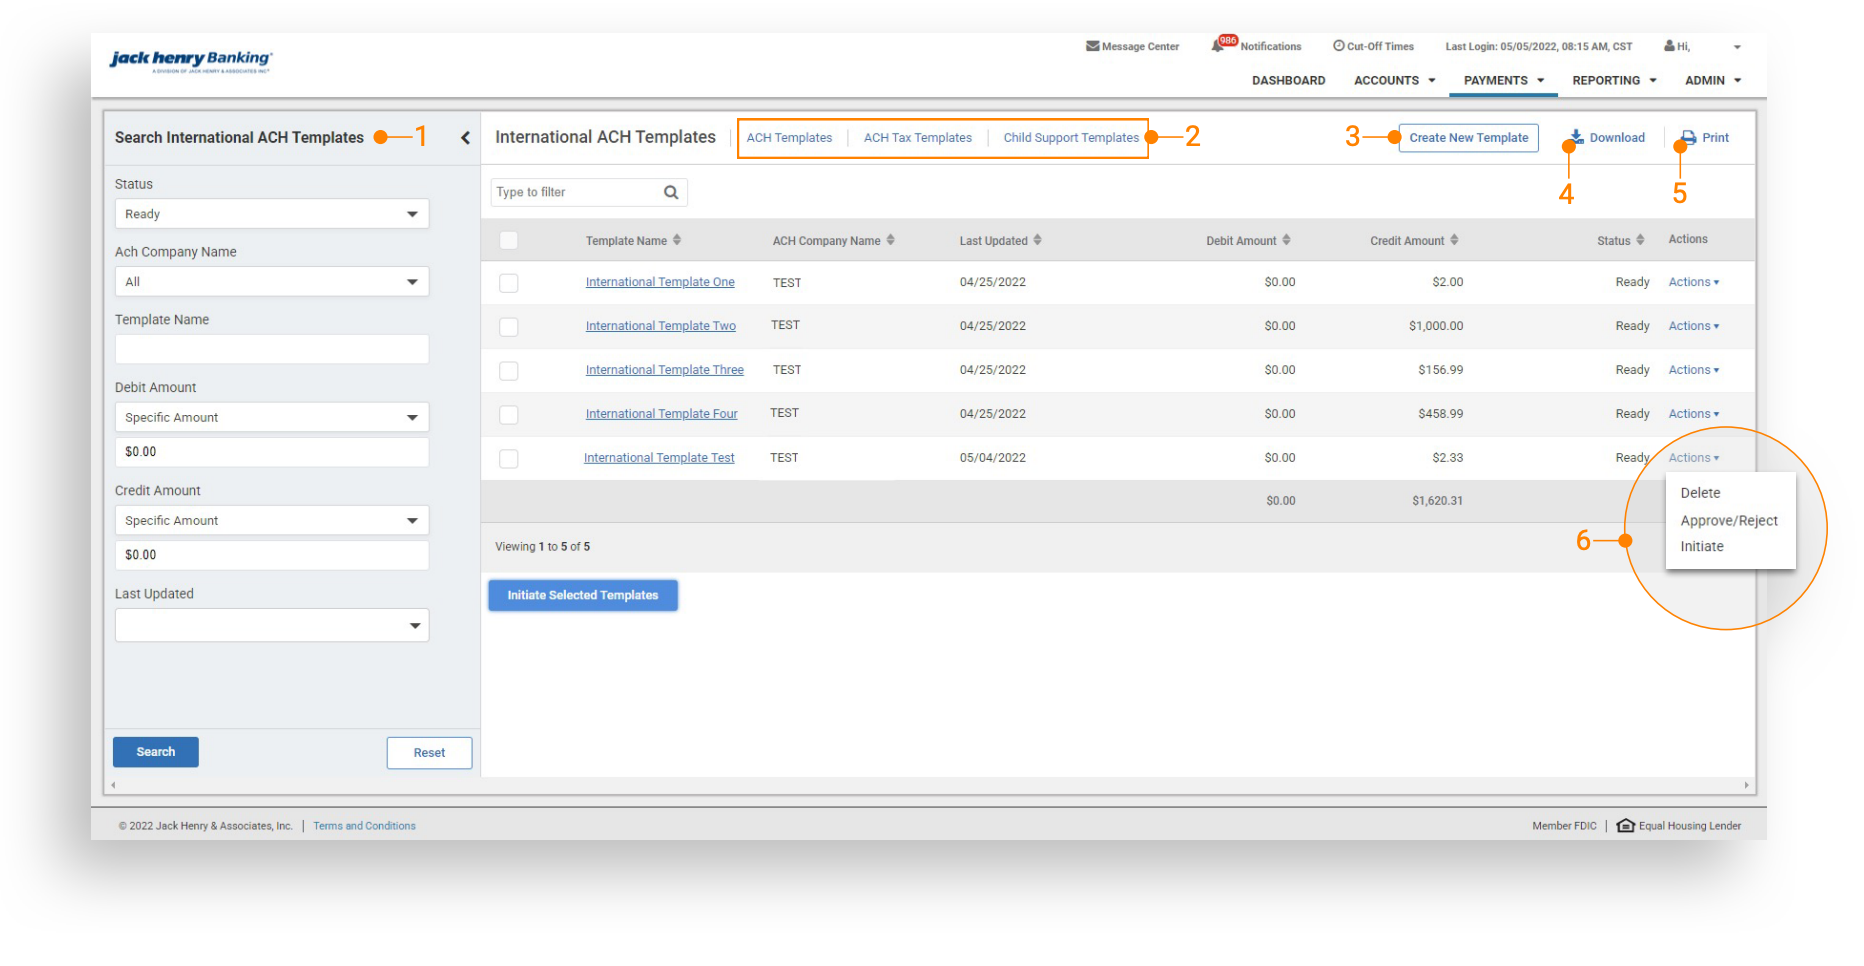Open Notifications bell icon
Viewport: 1864px width, 966px height.
coord(1218,46)
